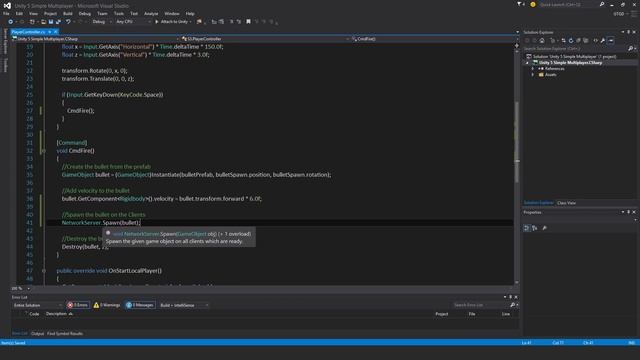
Task: Click the Open File toolbar icon
Action: pyautogui.click(x=43, y=22)
